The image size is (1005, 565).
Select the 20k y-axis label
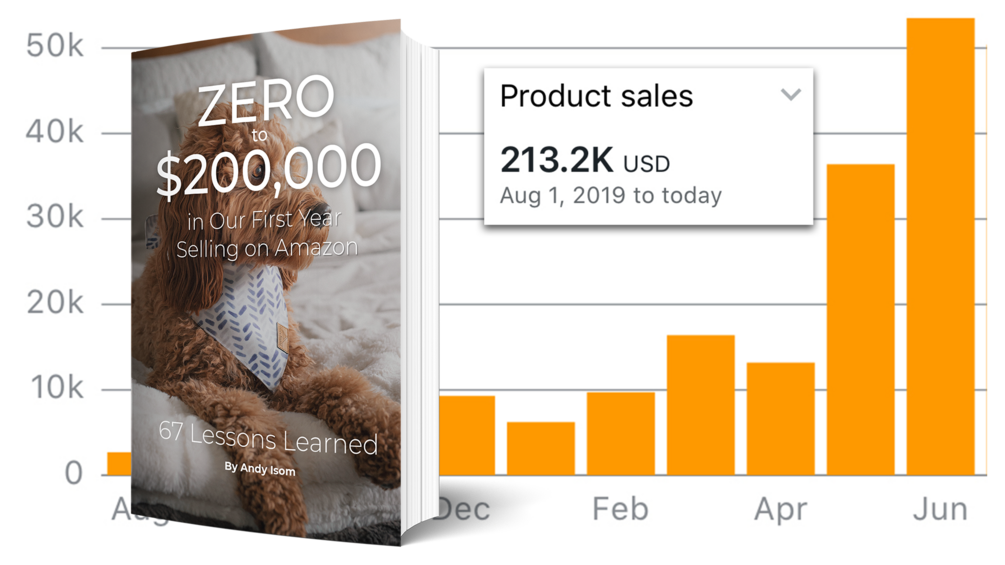tap(55, 305)
